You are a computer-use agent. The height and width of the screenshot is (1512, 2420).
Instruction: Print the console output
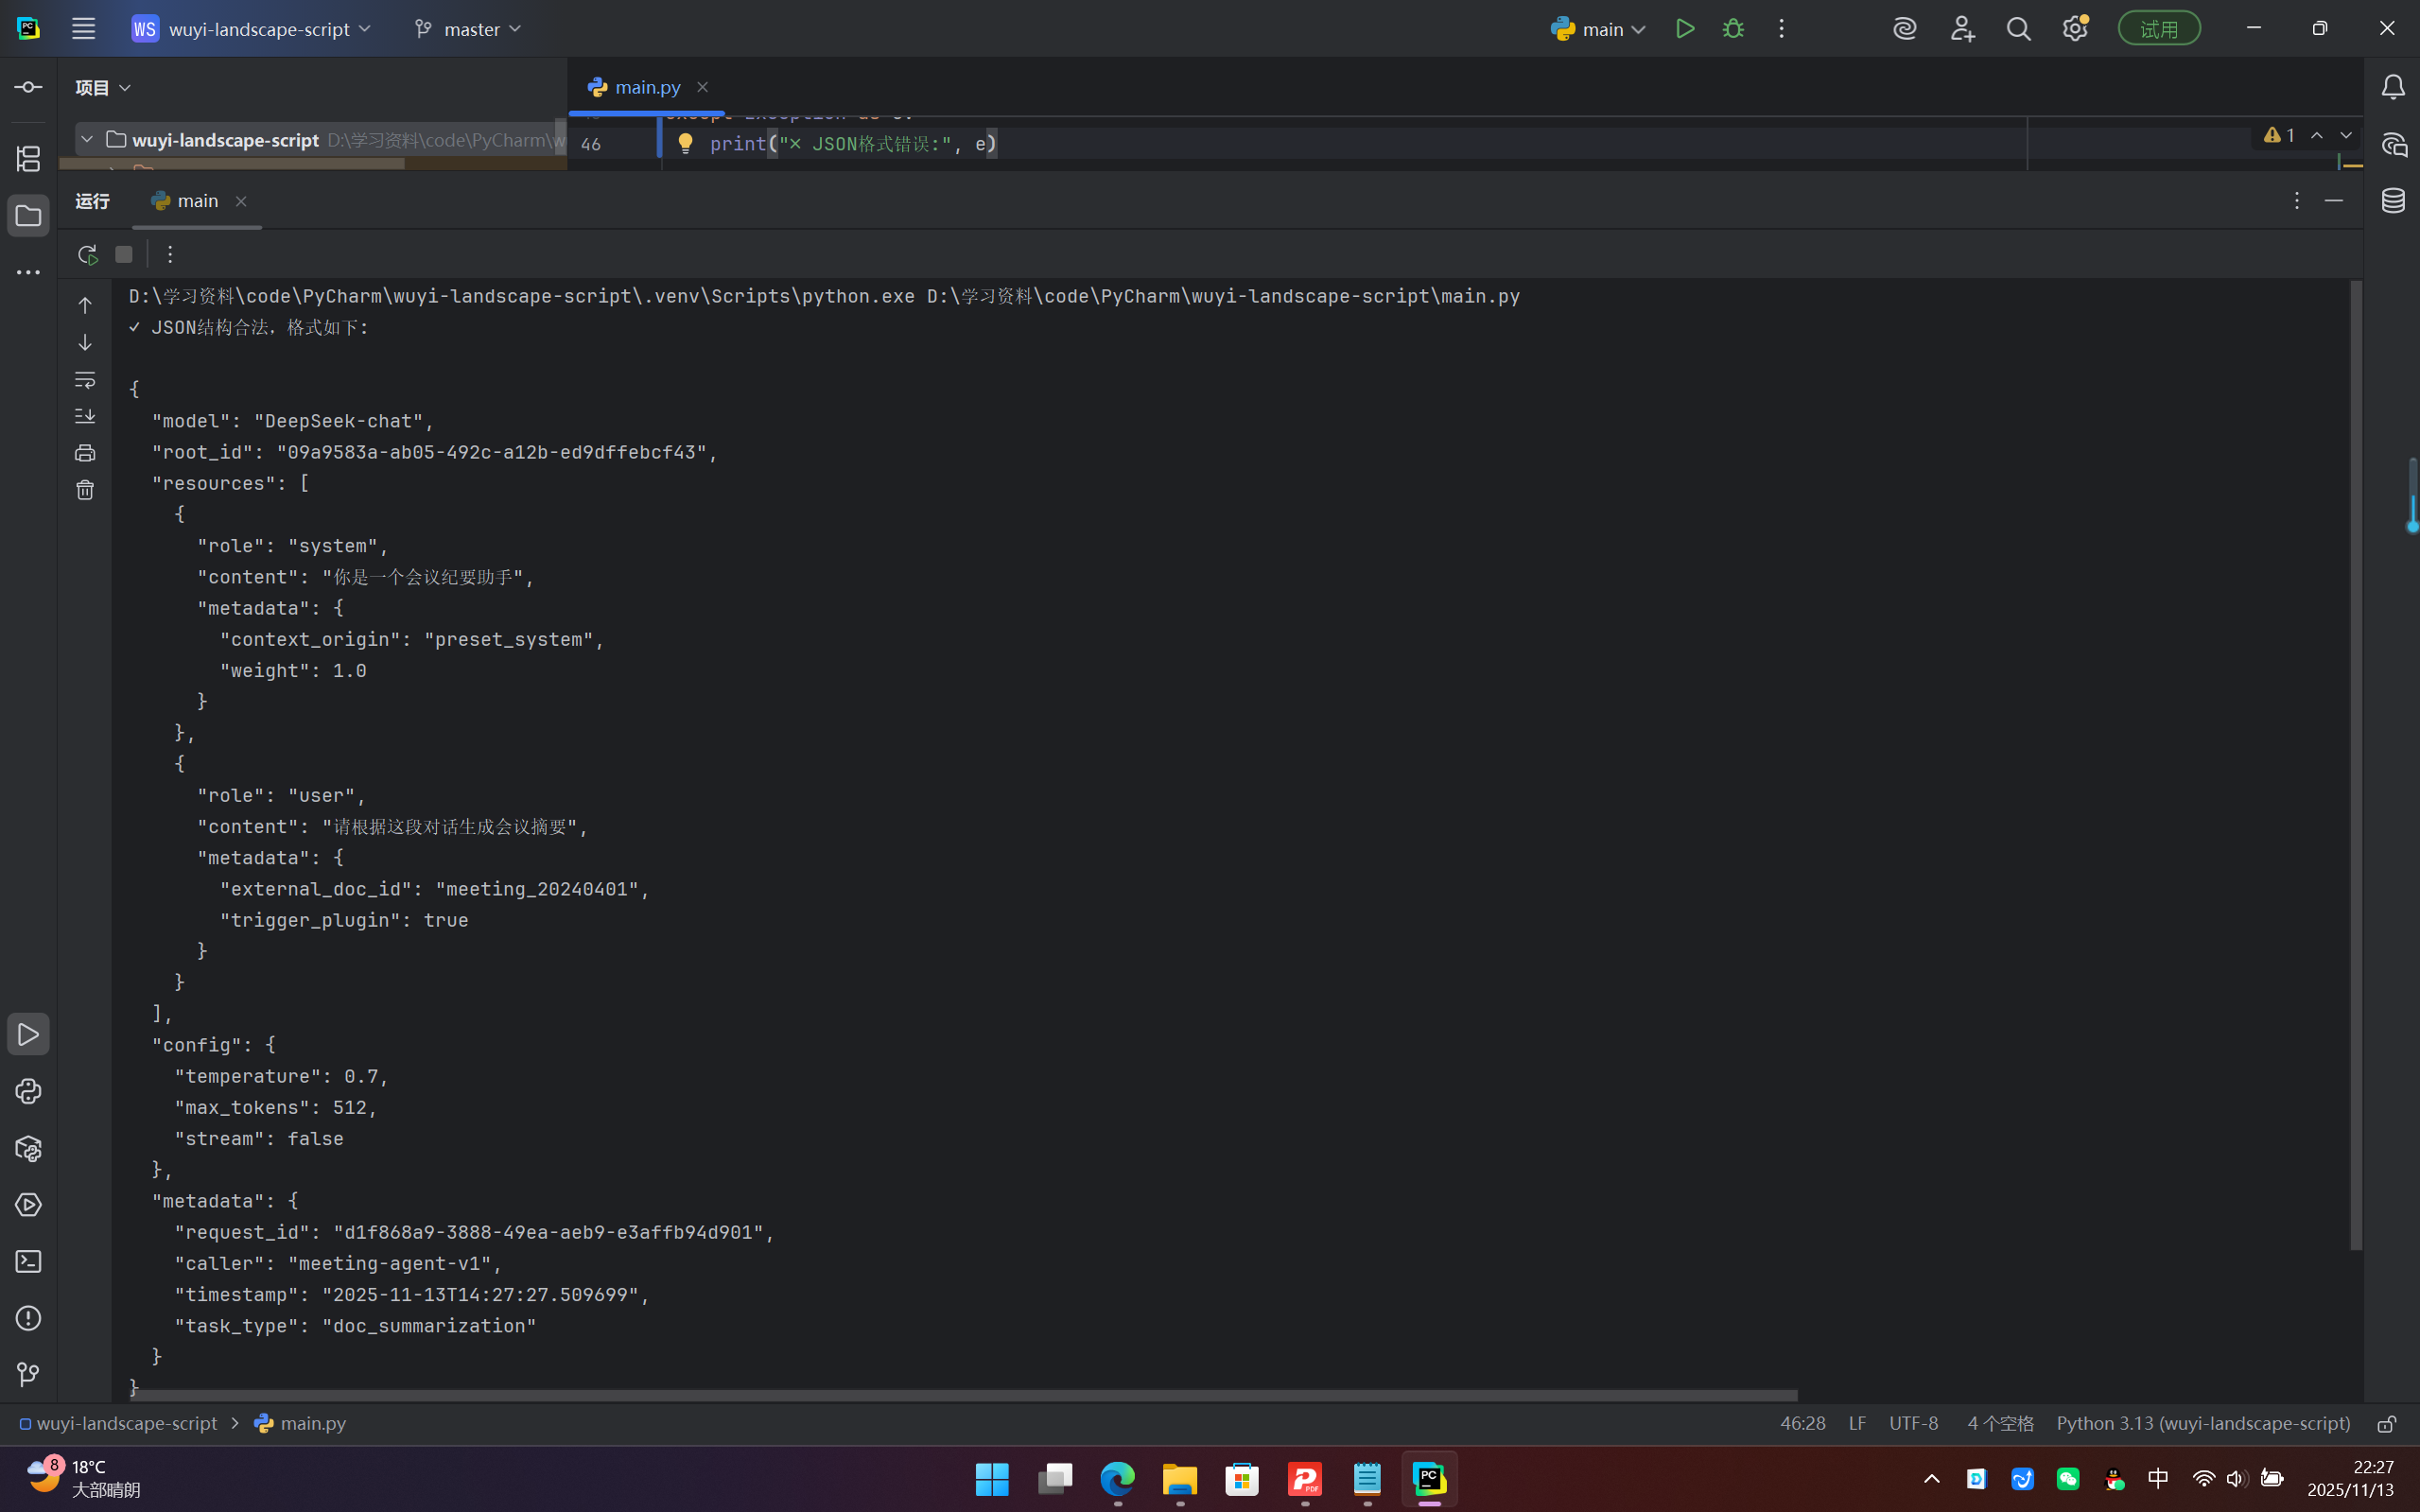[x=85, y=453]
